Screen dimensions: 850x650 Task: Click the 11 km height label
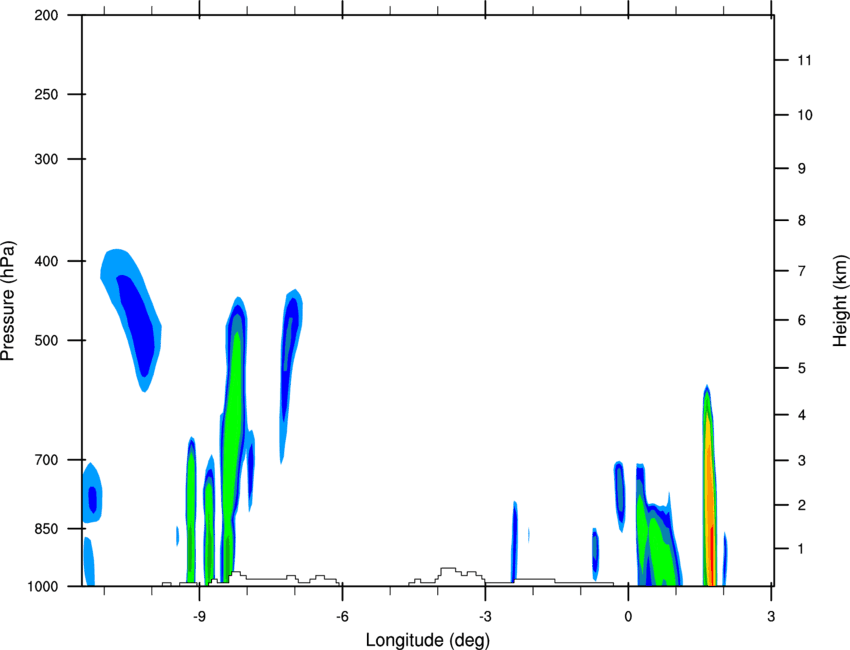click(804, 60)
